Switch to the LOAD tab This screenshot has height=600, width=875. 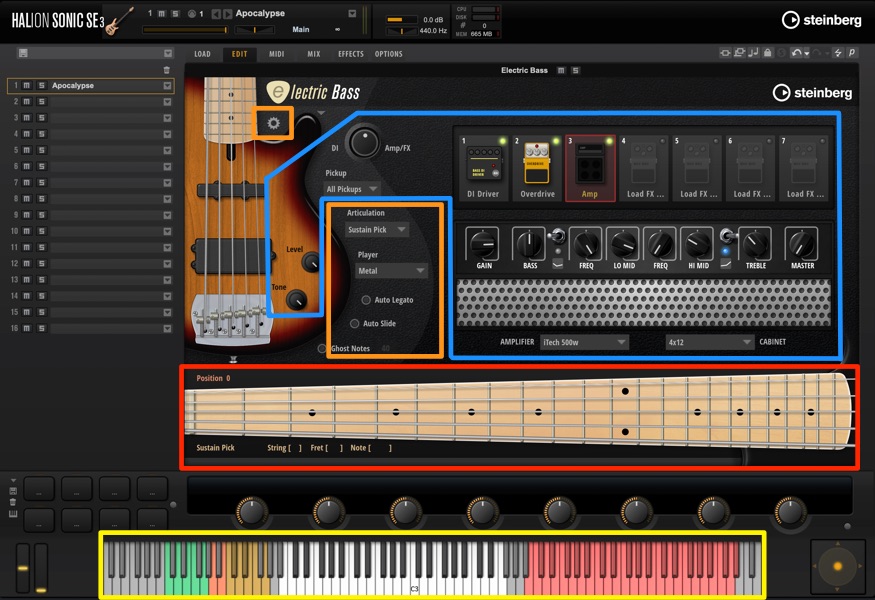click(203, 54)
